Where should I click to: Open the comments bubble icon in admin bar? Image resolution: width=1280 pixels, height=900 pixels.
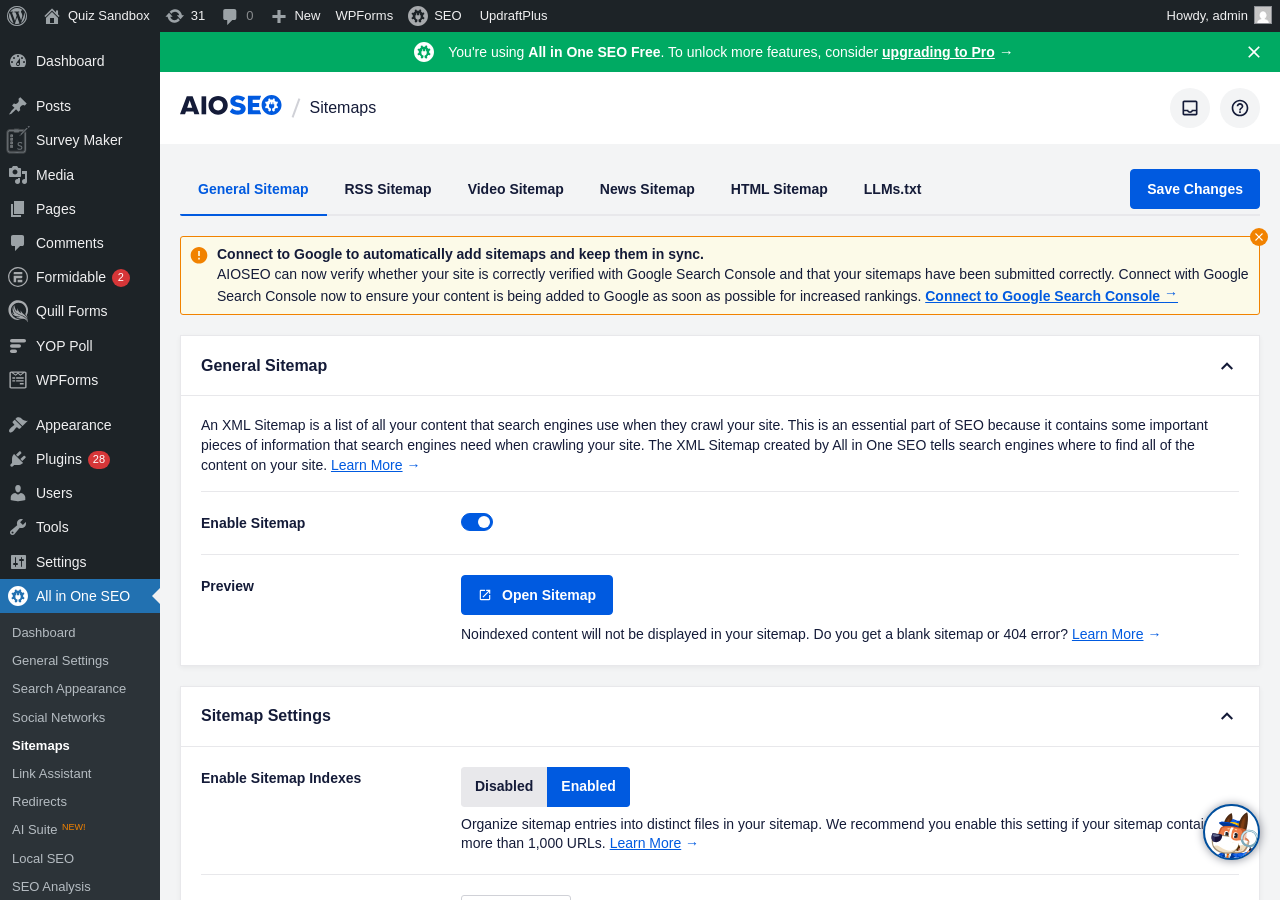(x=230, y=16)
